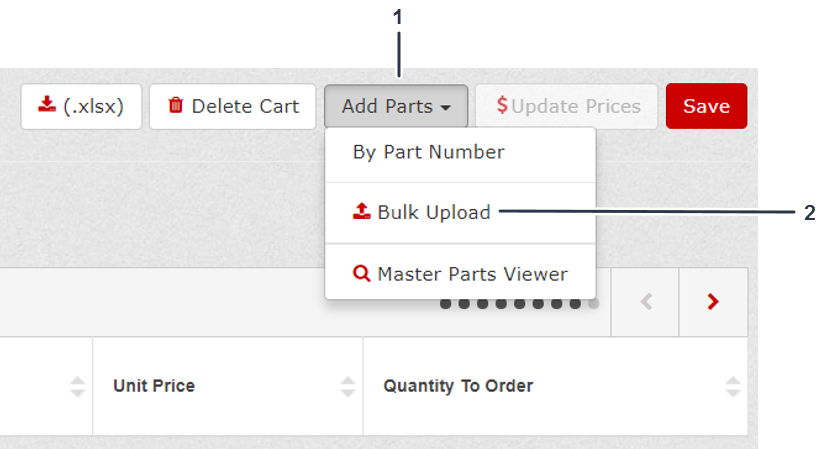Click the upload icon beside Bulk Upload

click(x=362, y=211)
